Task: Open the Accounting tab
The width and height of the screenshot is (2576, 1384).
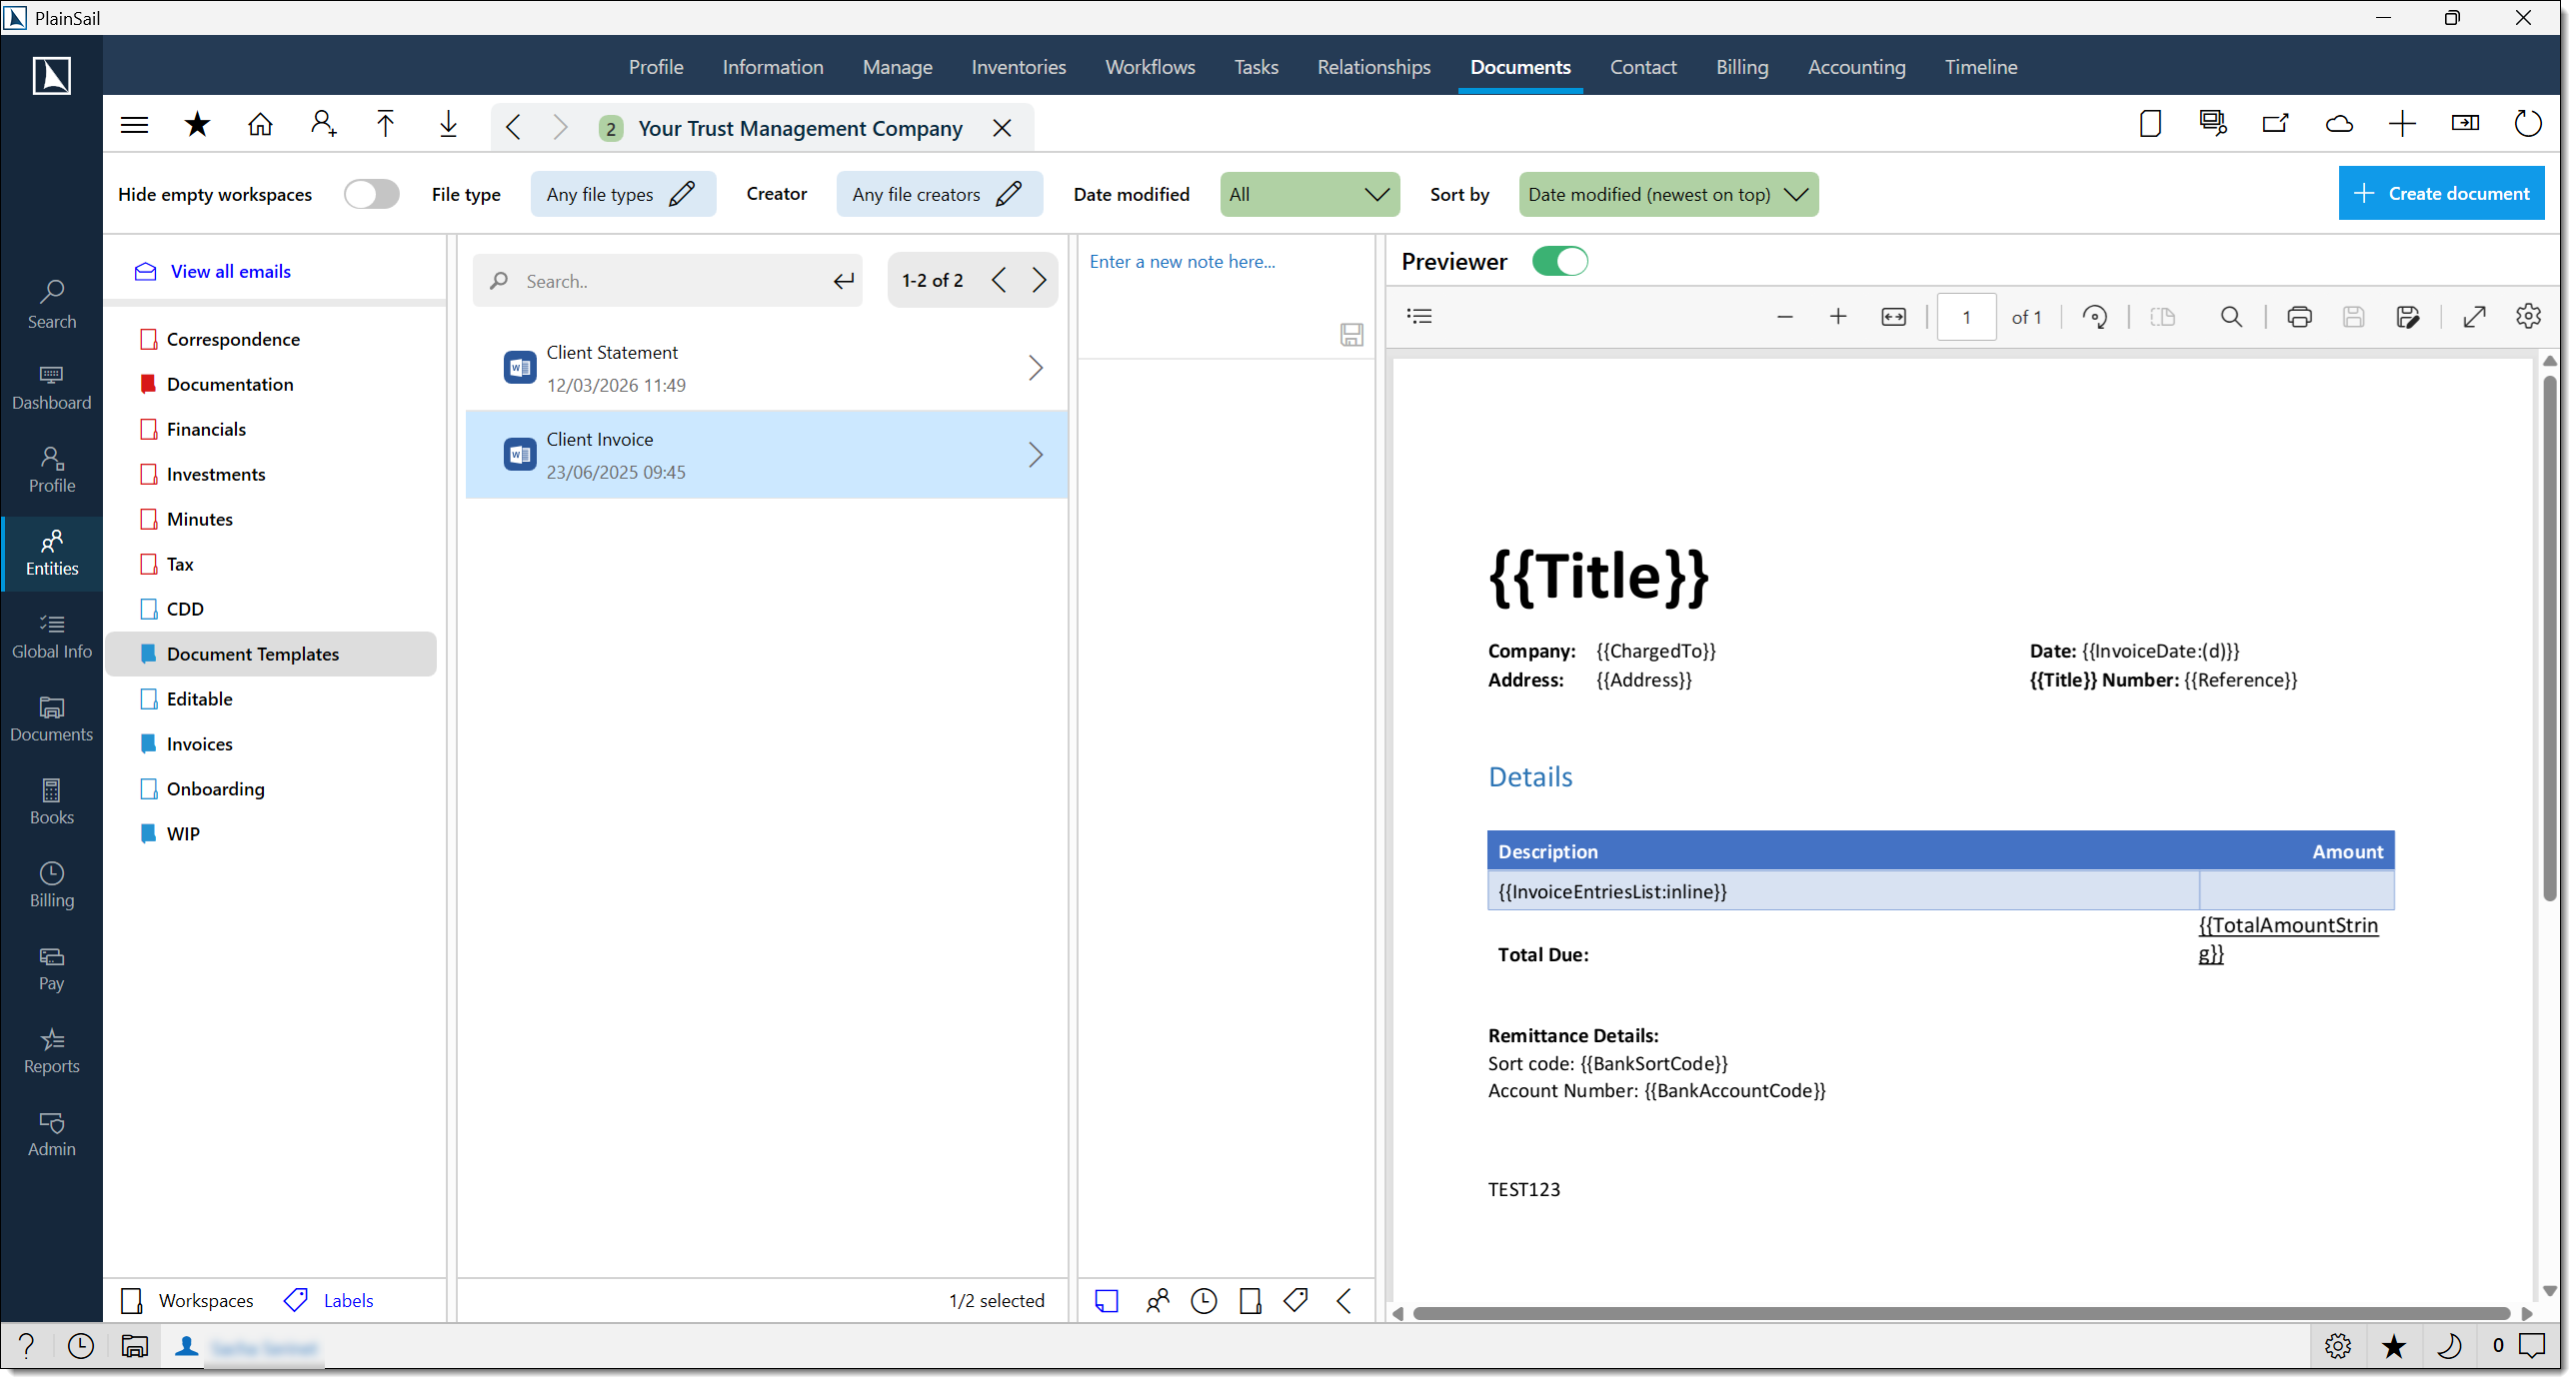Action: tap(1857, 67)
